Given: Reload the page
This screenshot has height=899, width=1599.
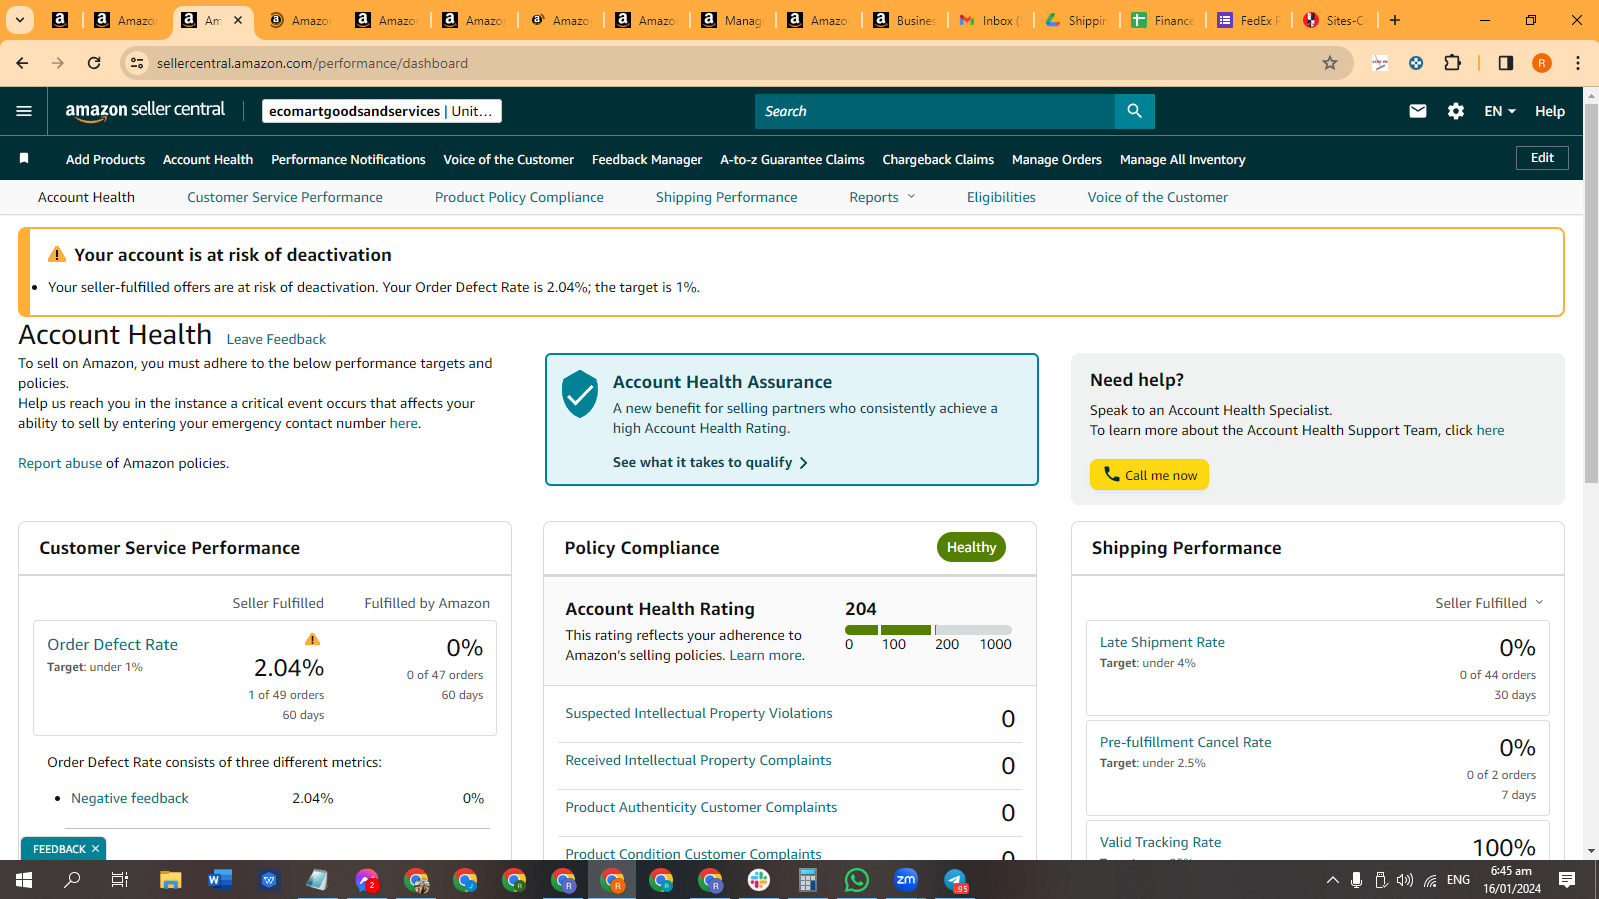Looking at the screenshot, I should [94, 63].
